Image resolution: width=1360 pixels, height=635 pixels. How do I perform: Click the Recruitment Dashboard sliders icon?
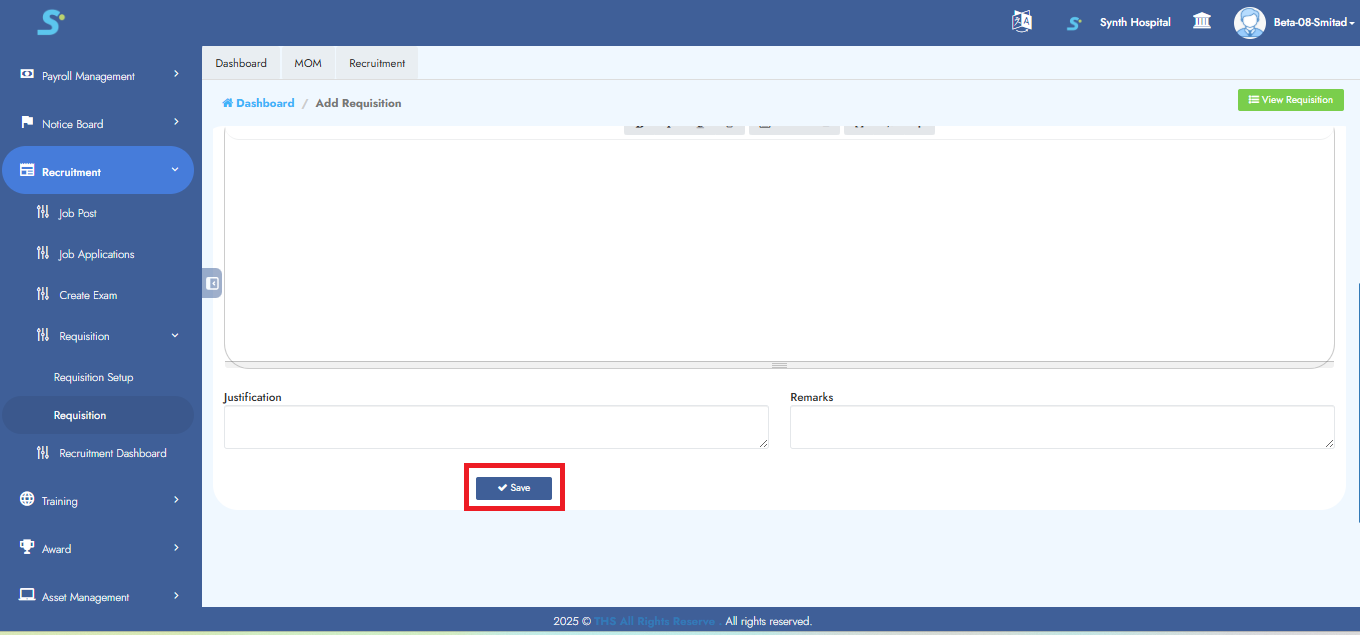[42, 453]
